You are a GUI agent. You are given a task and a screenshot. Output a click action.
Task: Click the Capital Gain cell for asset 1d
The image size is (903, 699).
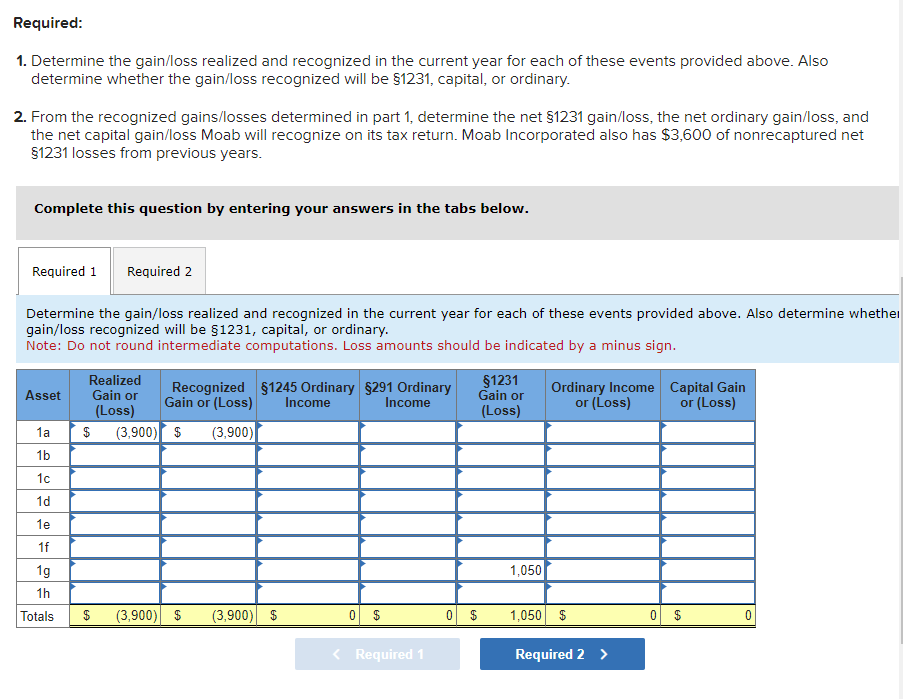pos(707,501)
